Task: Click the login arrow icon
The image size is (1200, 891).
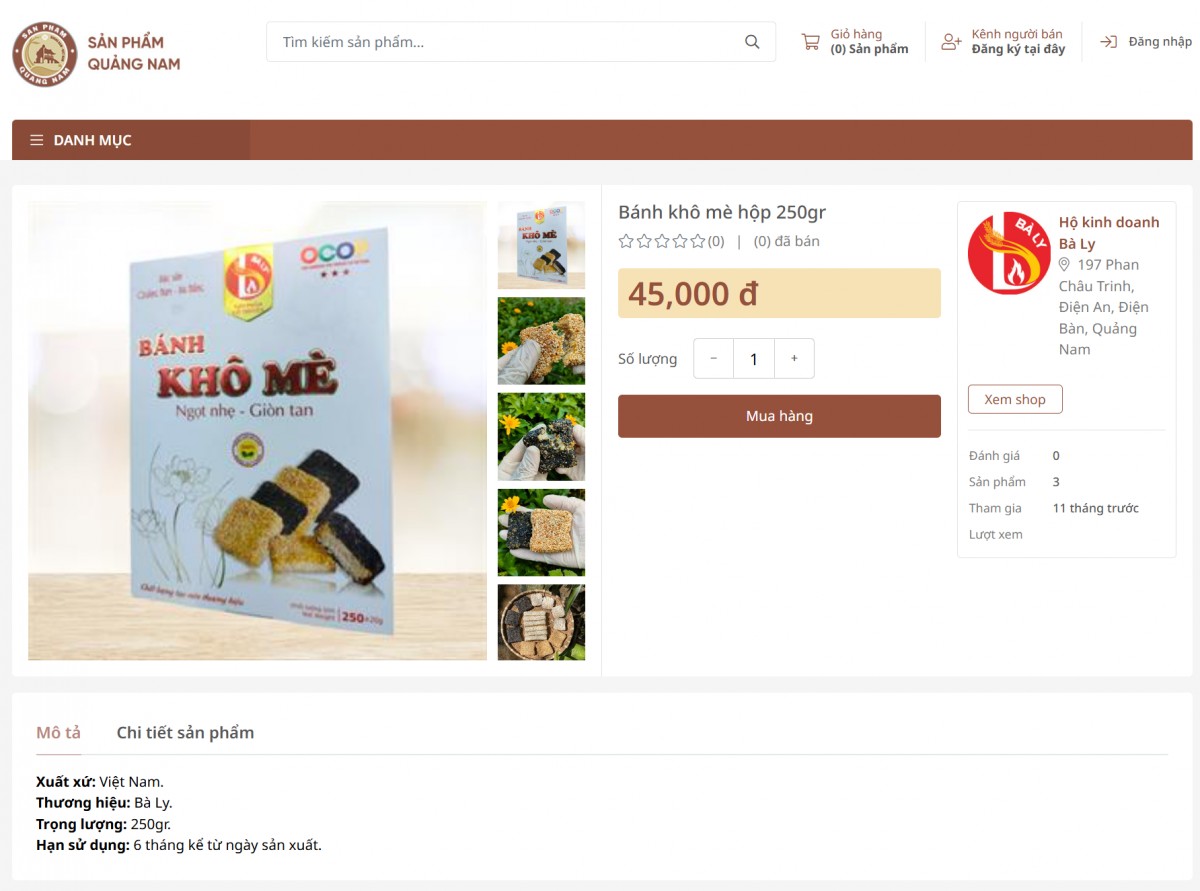Action: [1108, 42]
